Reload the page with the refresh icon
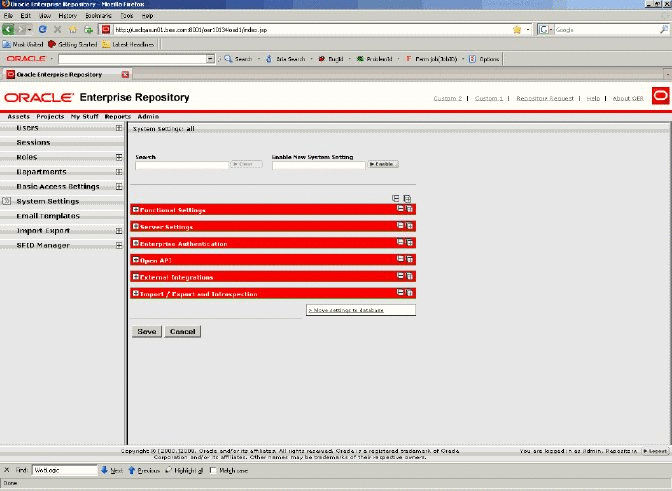 (x=42, y=30)
